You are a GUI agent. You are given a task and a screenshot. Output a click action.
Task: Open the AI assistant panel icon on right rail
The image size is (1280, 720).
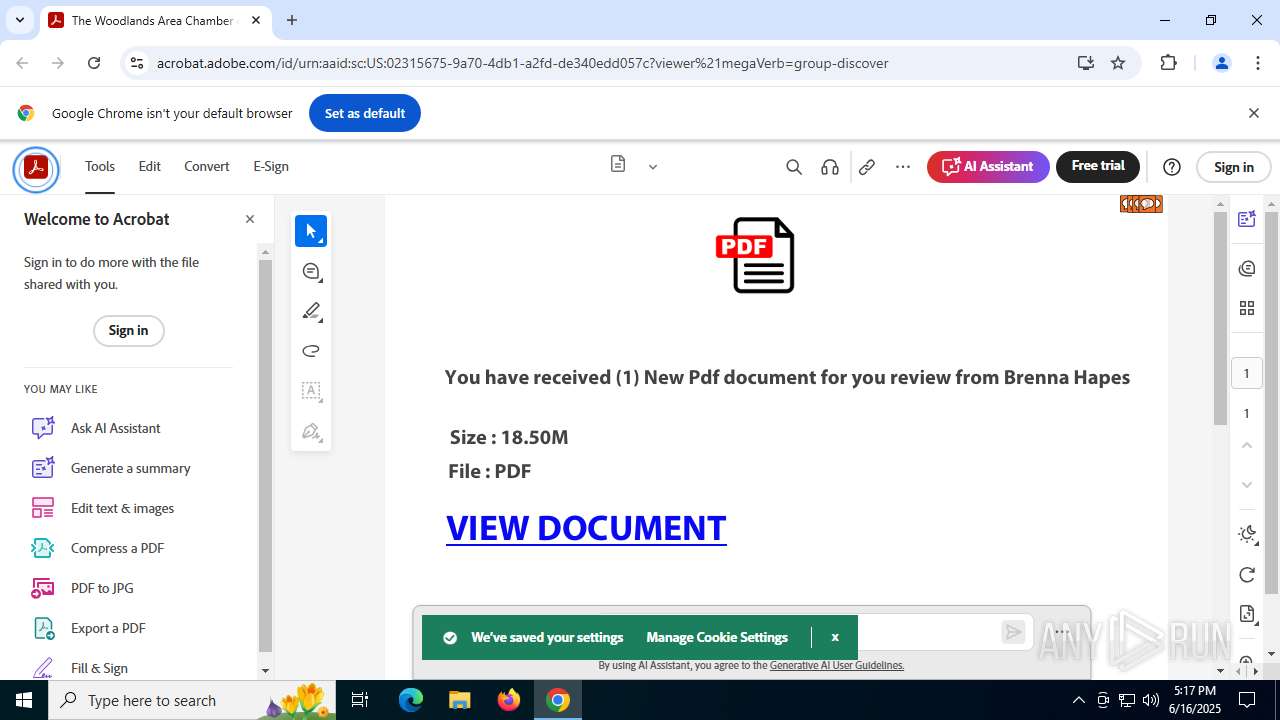[1246, 219]
